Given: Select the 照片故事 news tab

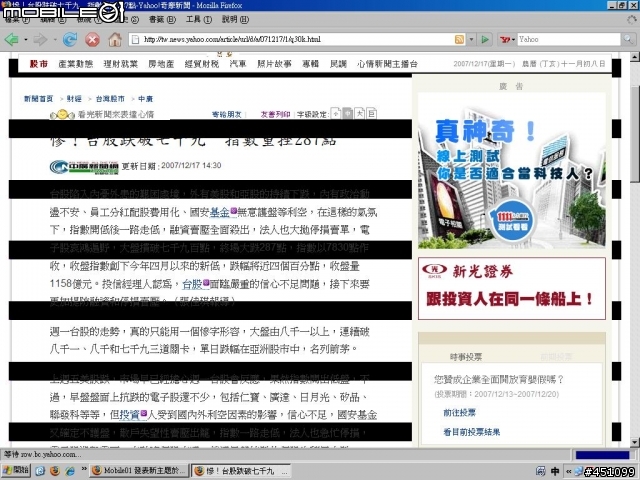Looking at the screenshot, I should 274,64.
